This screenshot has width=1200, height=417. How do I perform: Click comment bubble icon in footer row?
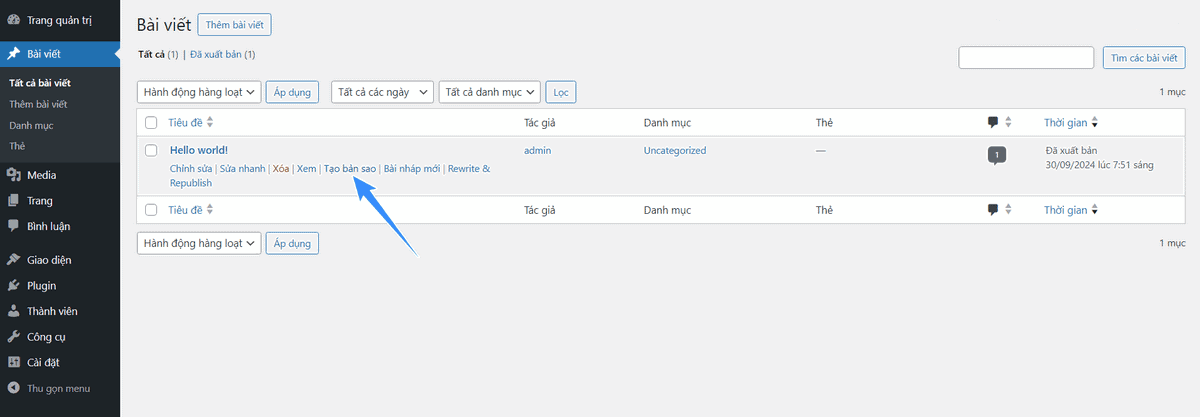993,210
